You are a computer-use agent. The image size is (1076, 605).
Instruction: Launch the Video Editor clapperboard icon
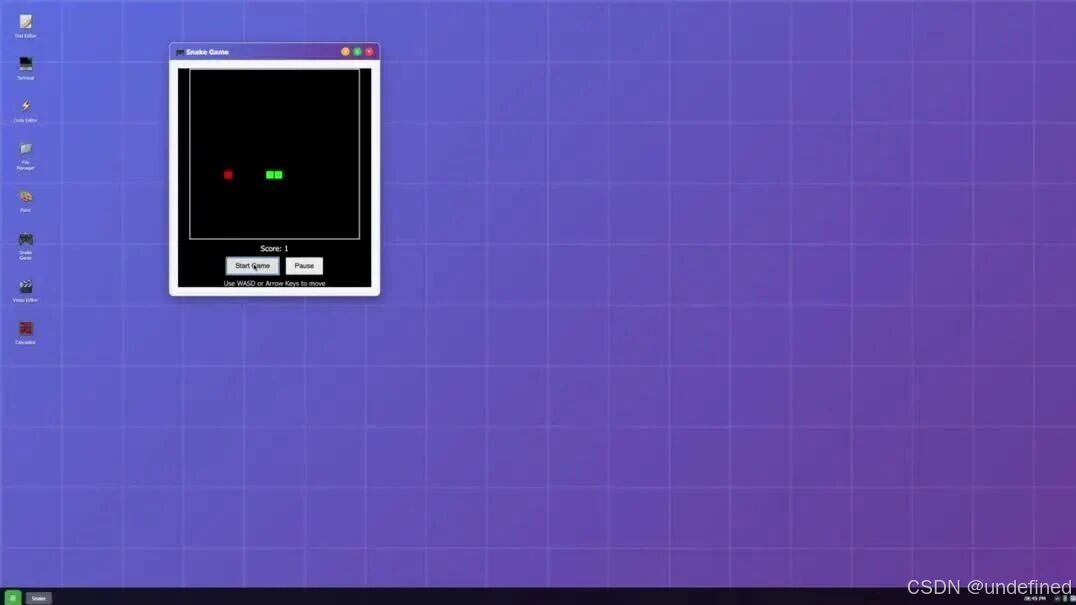tap(25, 290)
